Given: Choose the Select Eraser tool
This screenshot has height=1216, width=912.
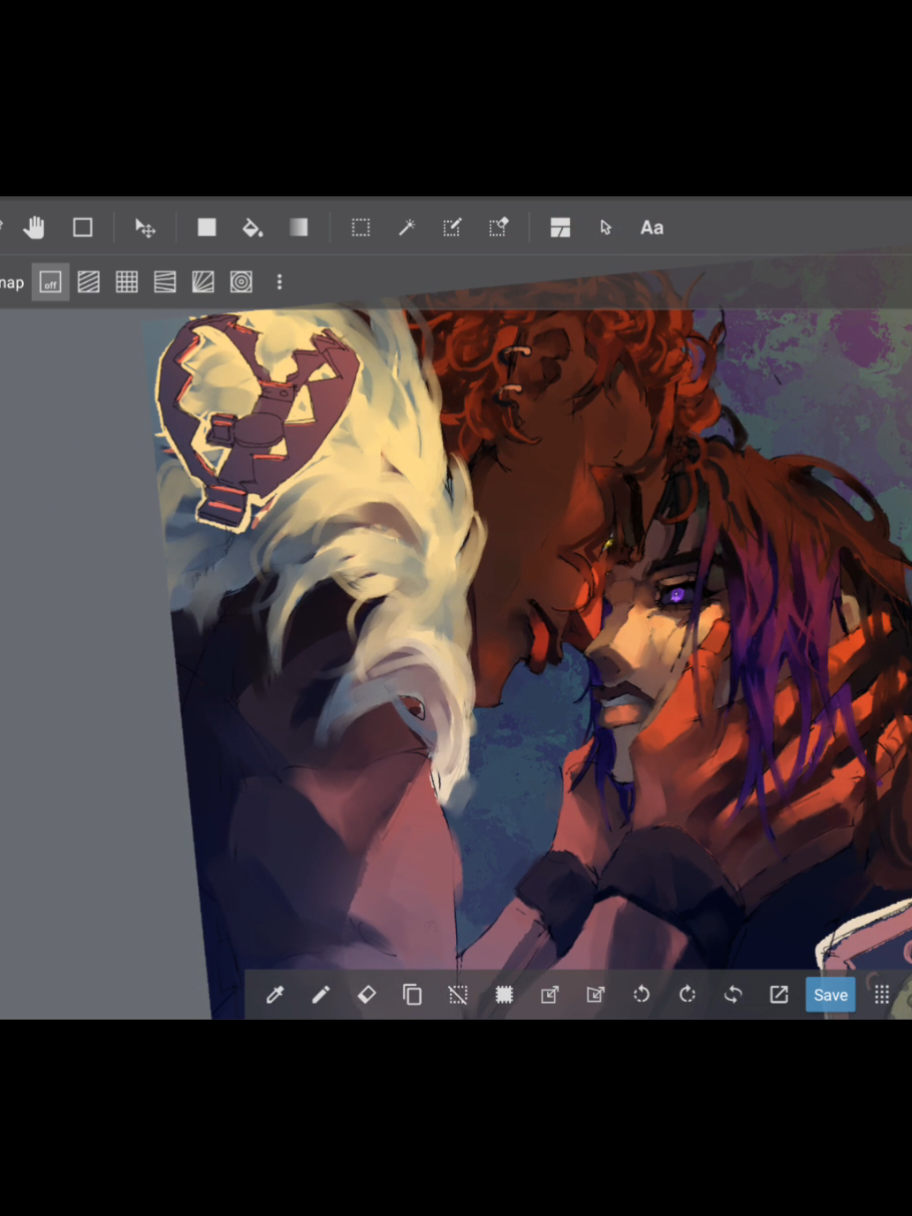Looking at the screenshot, I should point(498,228).
